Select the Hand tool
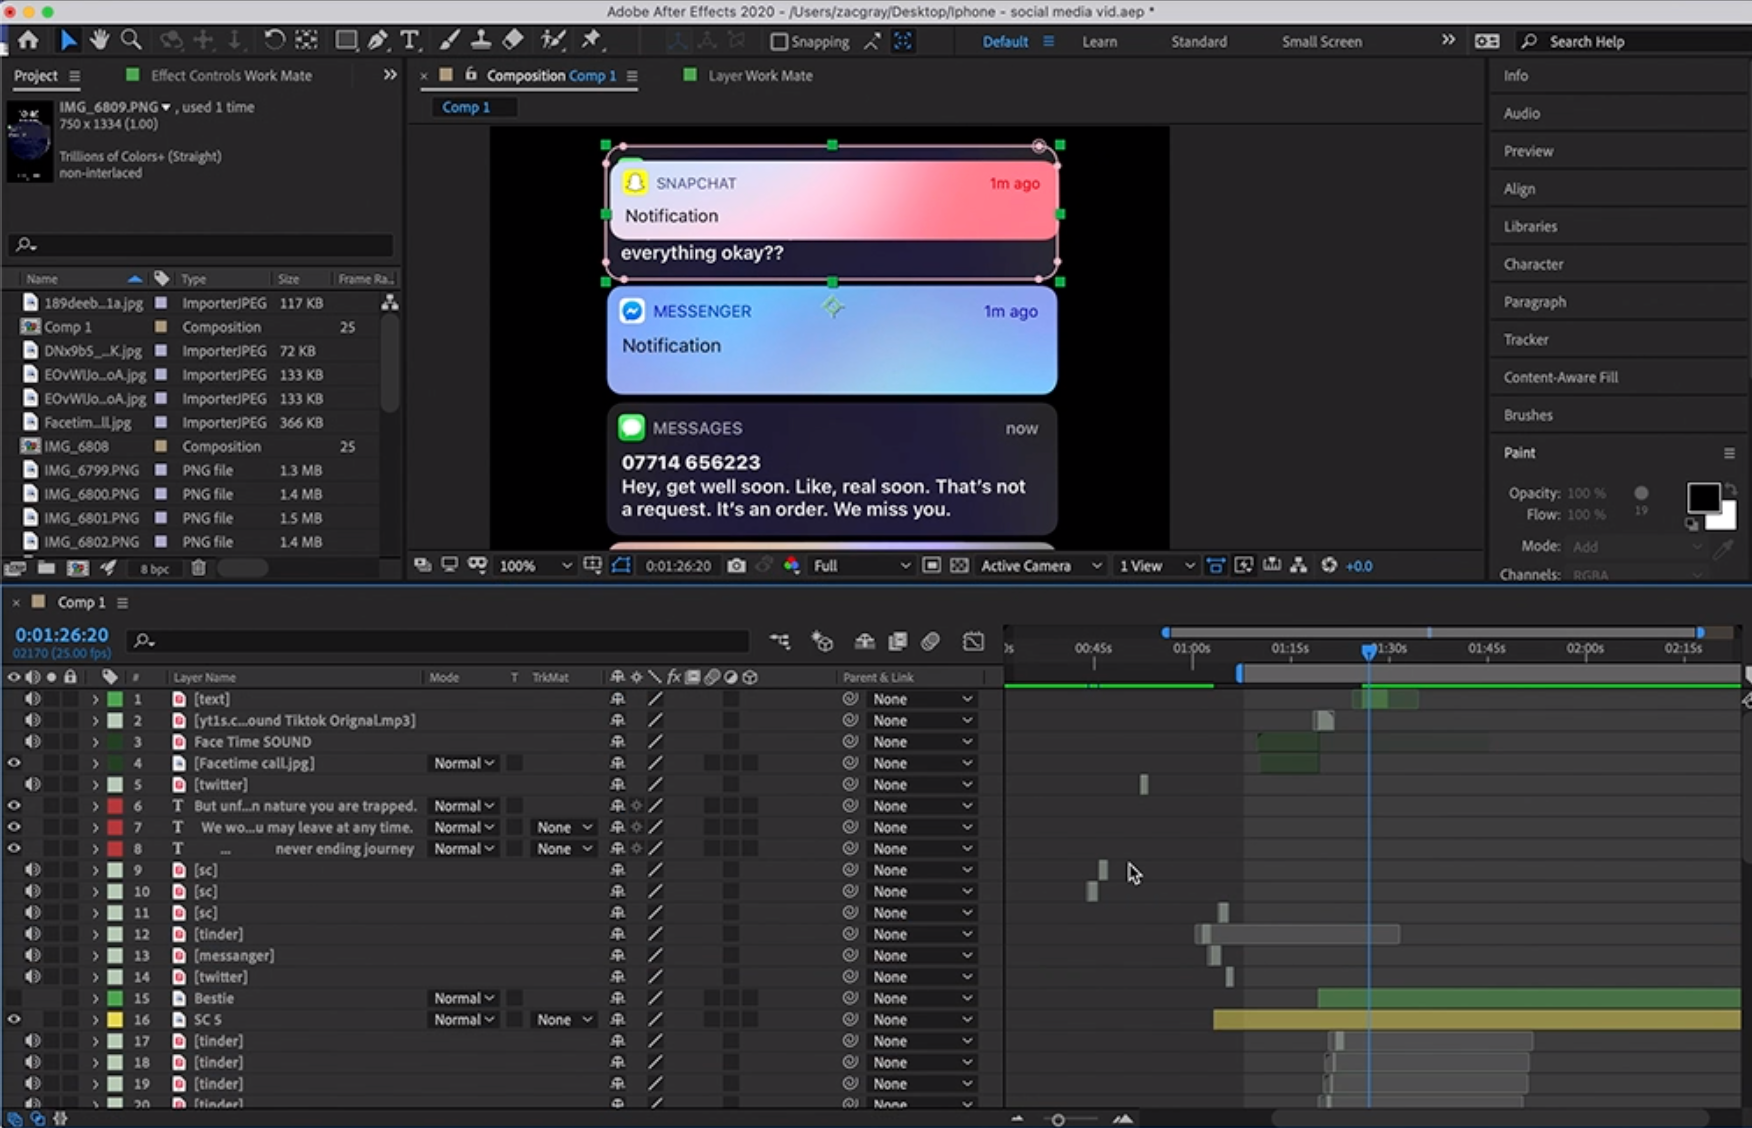 click(x=99, y=40)
